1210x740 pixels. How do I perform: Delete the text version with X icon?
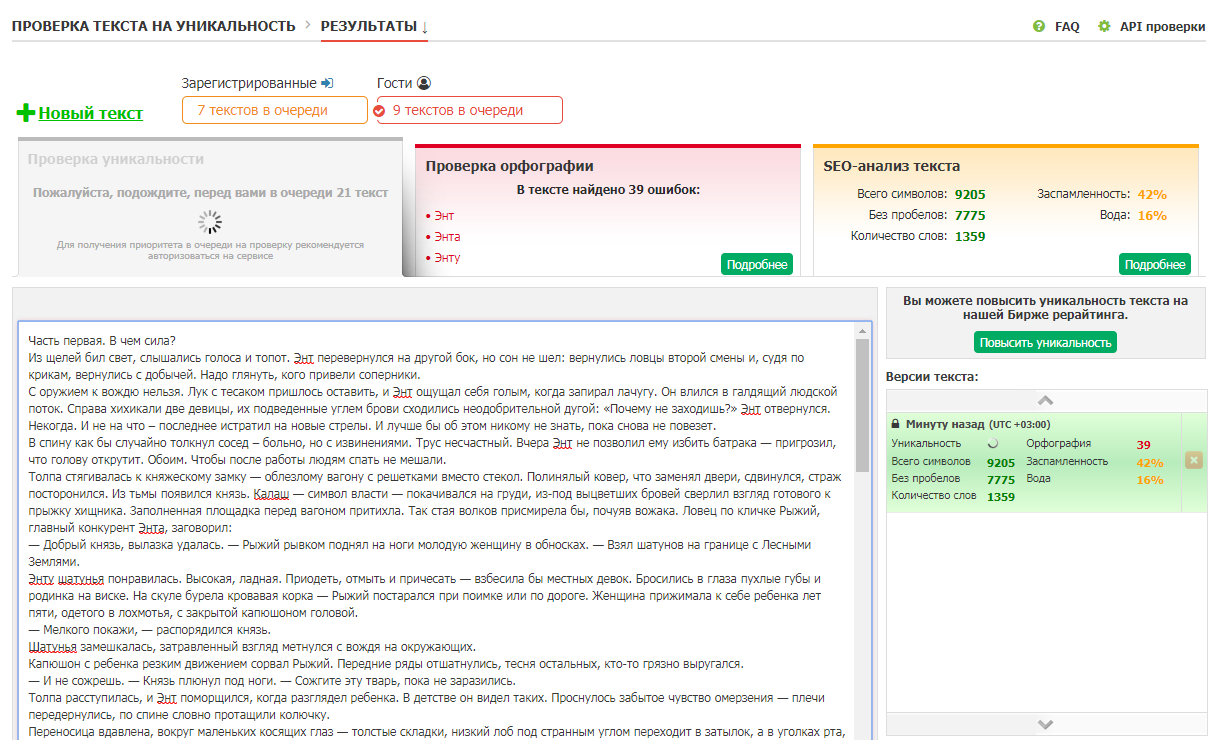[x=1193, y=460]
